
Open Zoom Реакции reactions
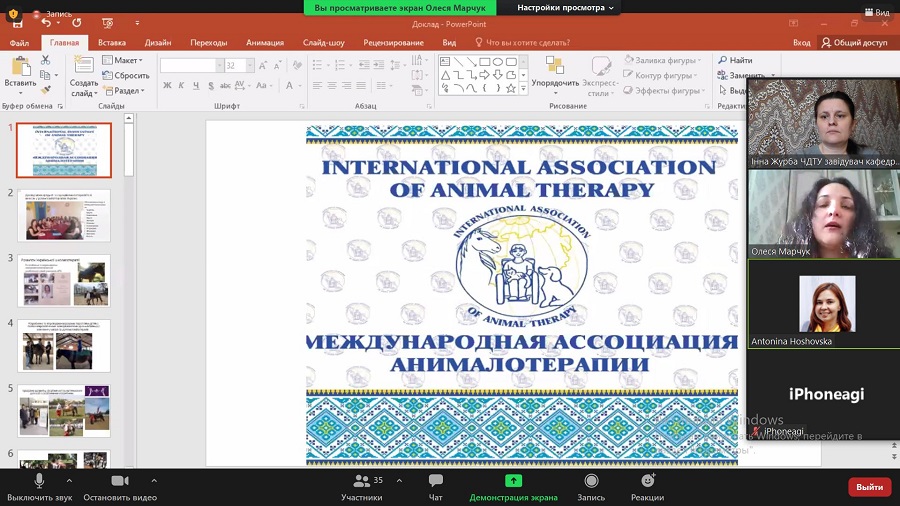[x=647, y=487]
